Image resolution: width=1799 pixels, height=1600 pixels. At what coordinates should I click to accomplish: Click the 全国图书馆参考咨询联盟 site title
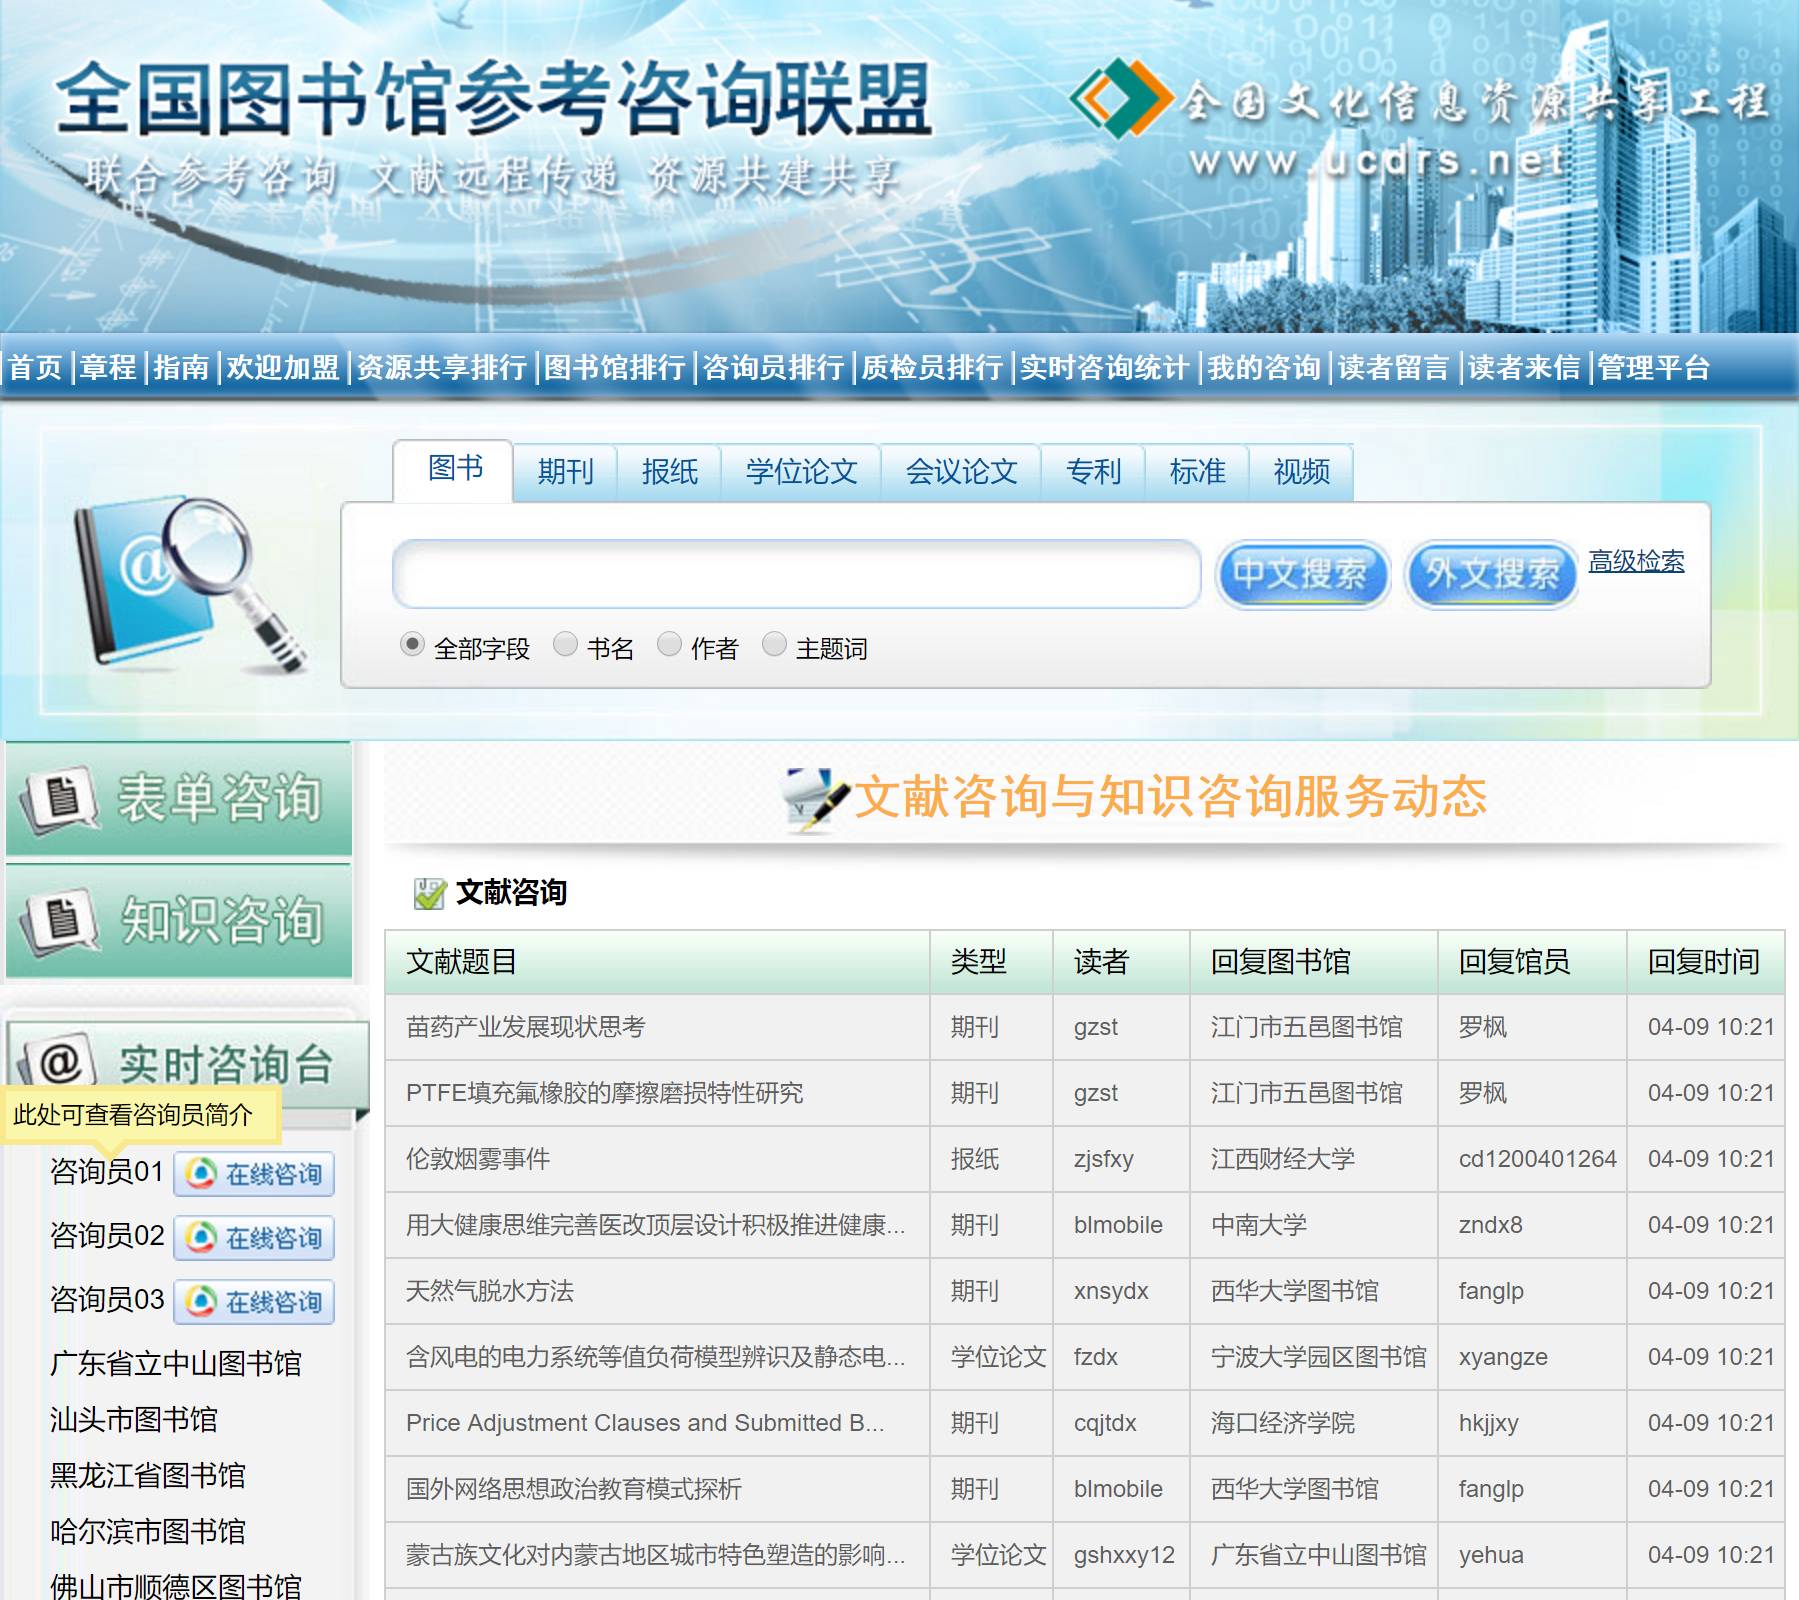pyautogui.click(x=494, y=100)
